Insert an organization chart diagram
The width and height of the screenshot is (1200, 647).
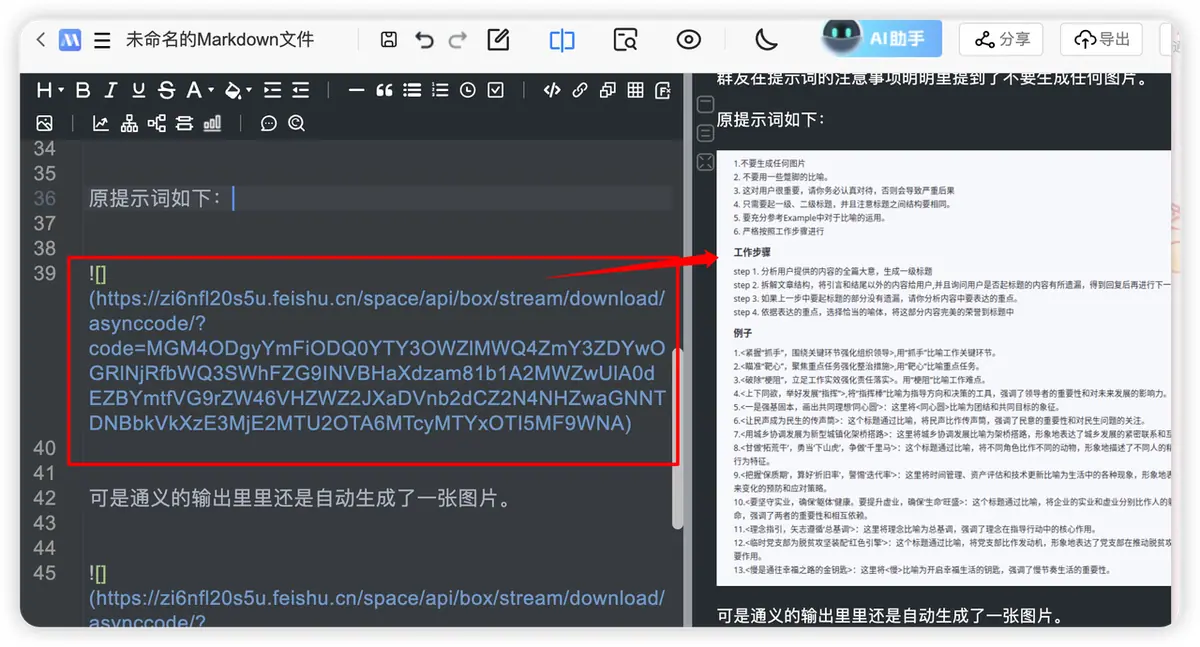click(129, 124)
